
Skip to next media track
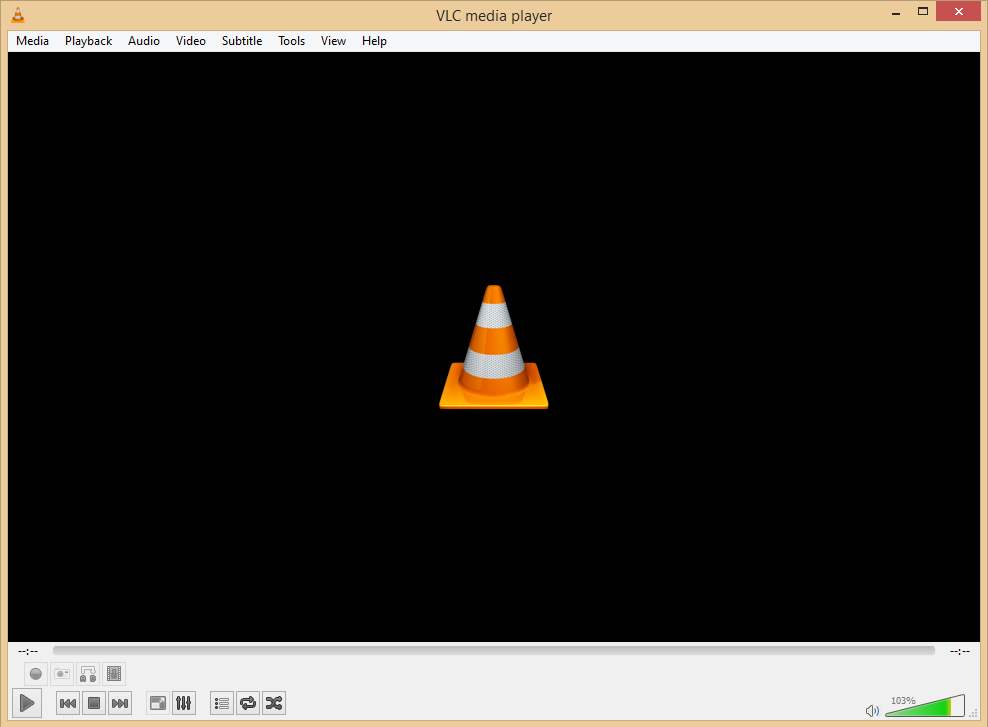coord(120,703)
